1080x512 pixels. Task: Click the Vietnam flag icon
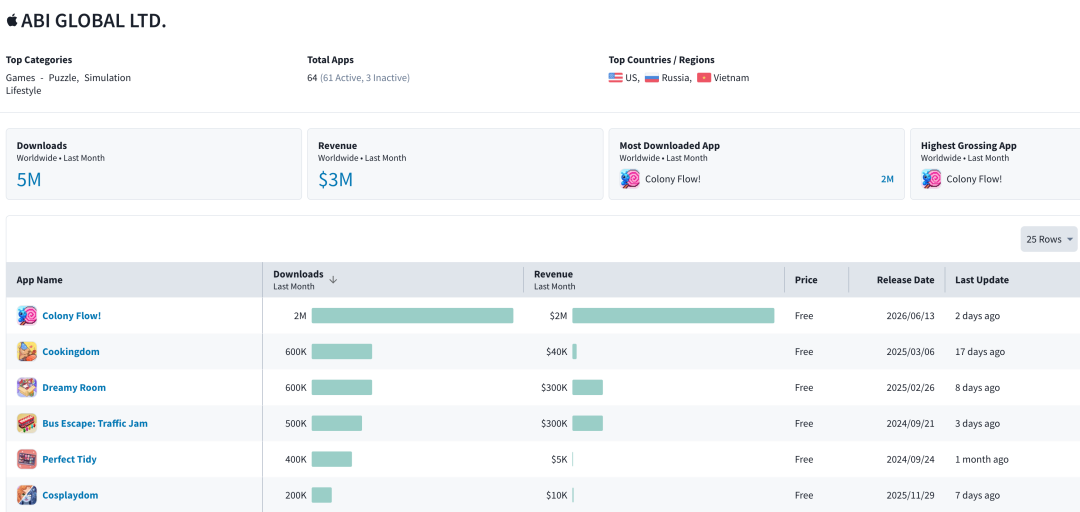click(x=704, y=78)
